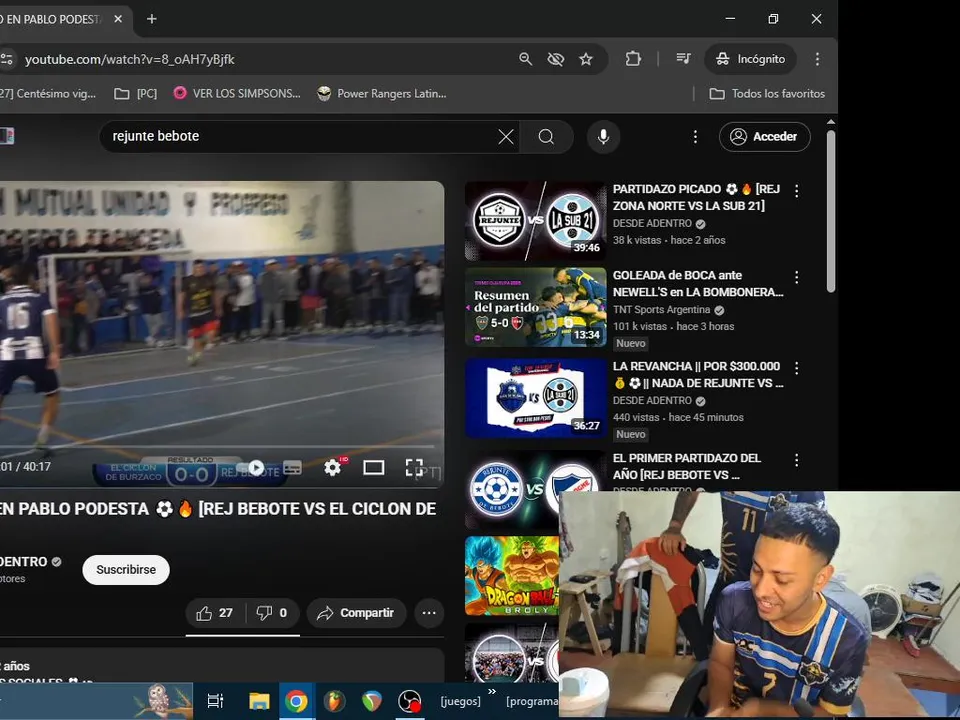Viewport: 960px width, 720px height.
Task: Open the green shield icon app in the taskbar
Action: coord(372,701)
